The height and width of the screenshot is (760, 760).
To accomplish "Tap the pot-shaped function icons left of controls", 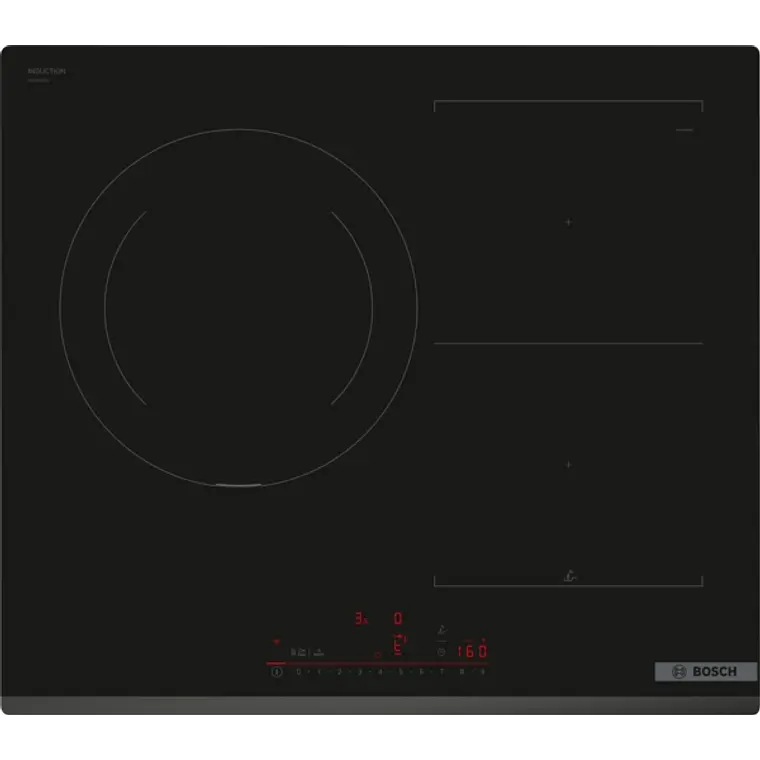I will tap(298, 652).
